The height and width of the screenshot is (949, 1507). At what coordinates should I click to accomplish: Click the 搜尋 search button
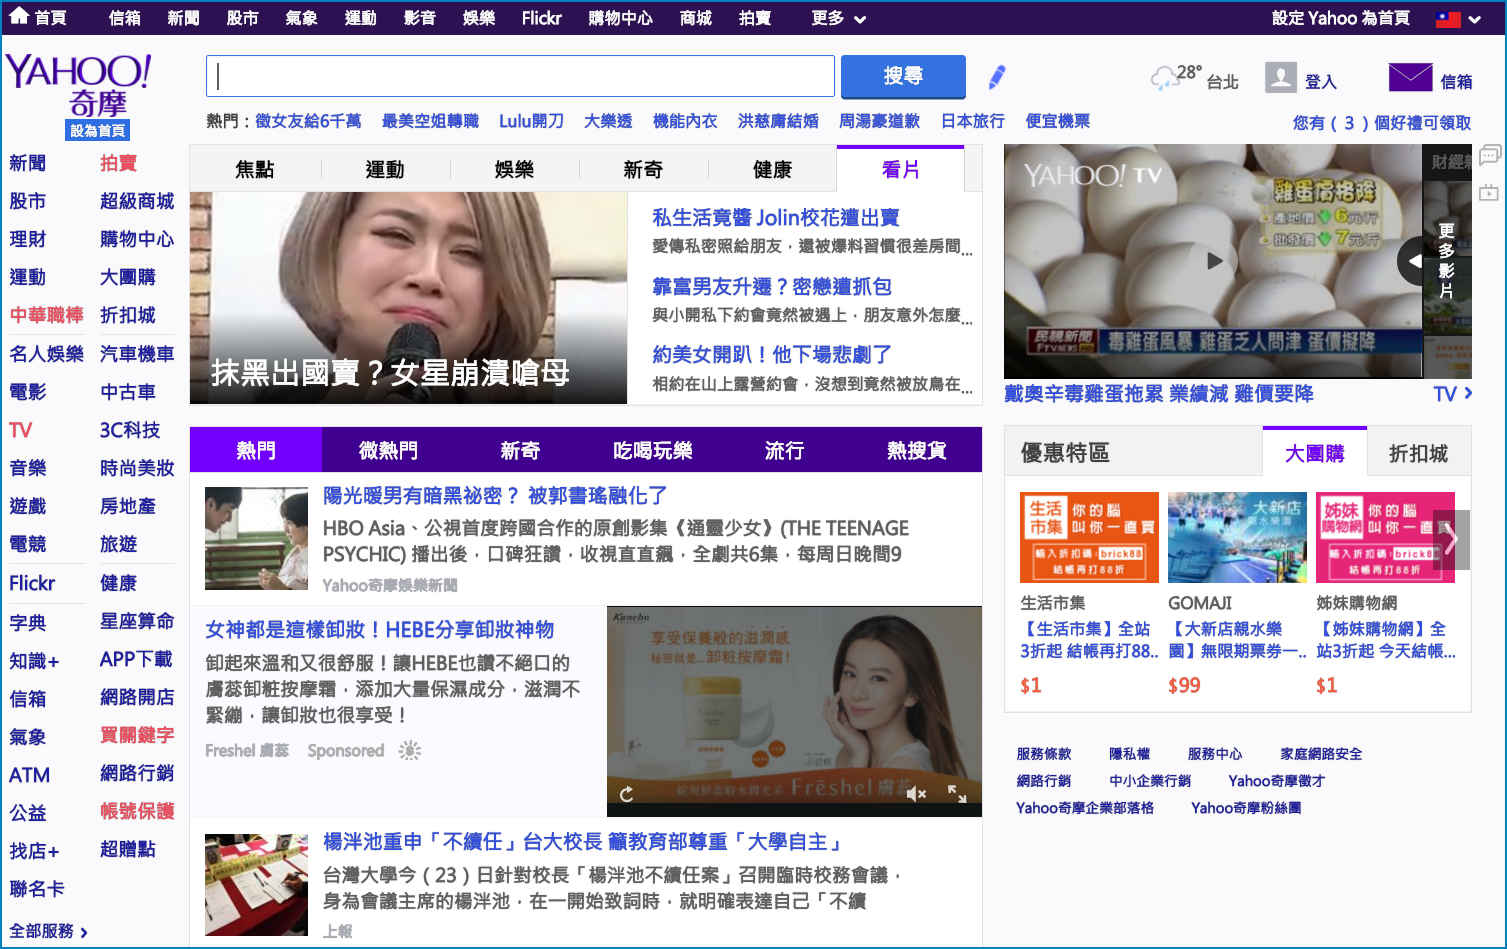[x=903, y=76]
